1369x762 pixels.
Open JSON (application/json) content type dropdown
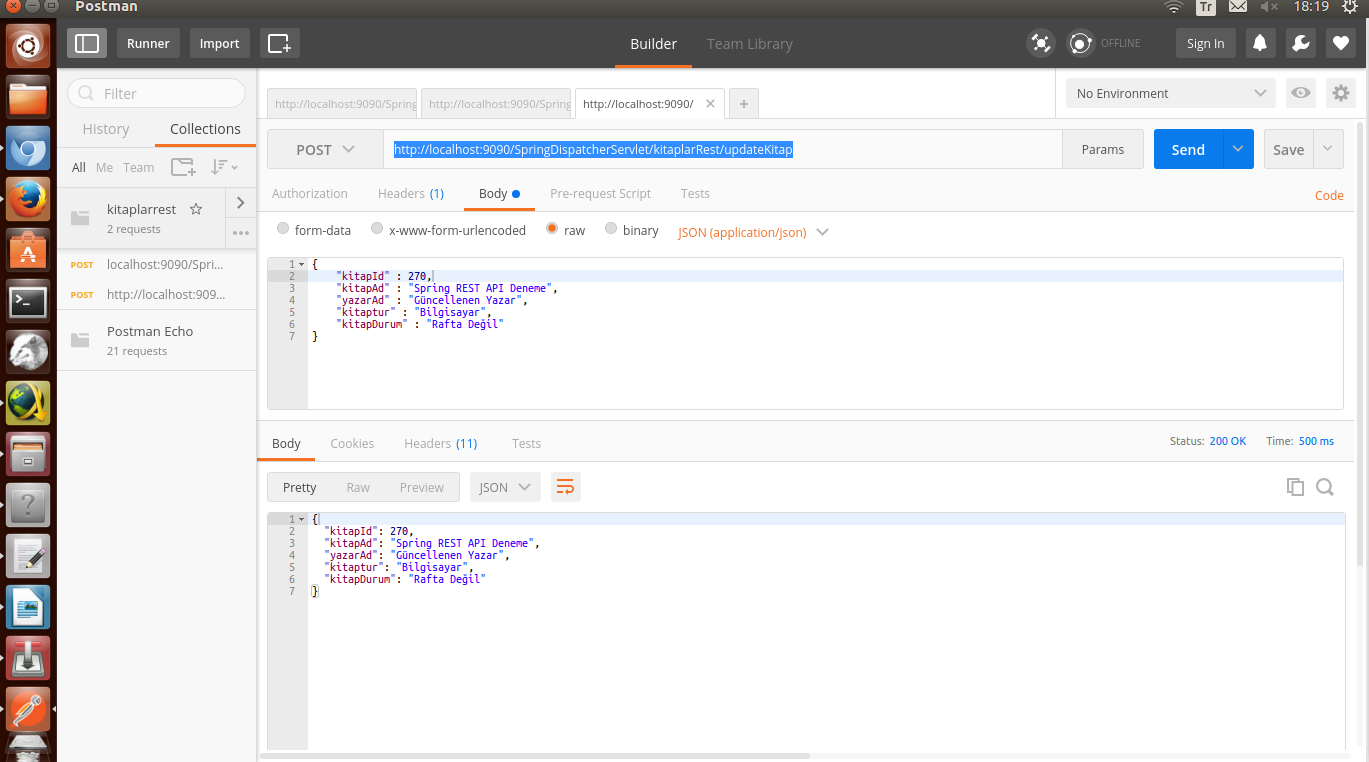point(753,232)
